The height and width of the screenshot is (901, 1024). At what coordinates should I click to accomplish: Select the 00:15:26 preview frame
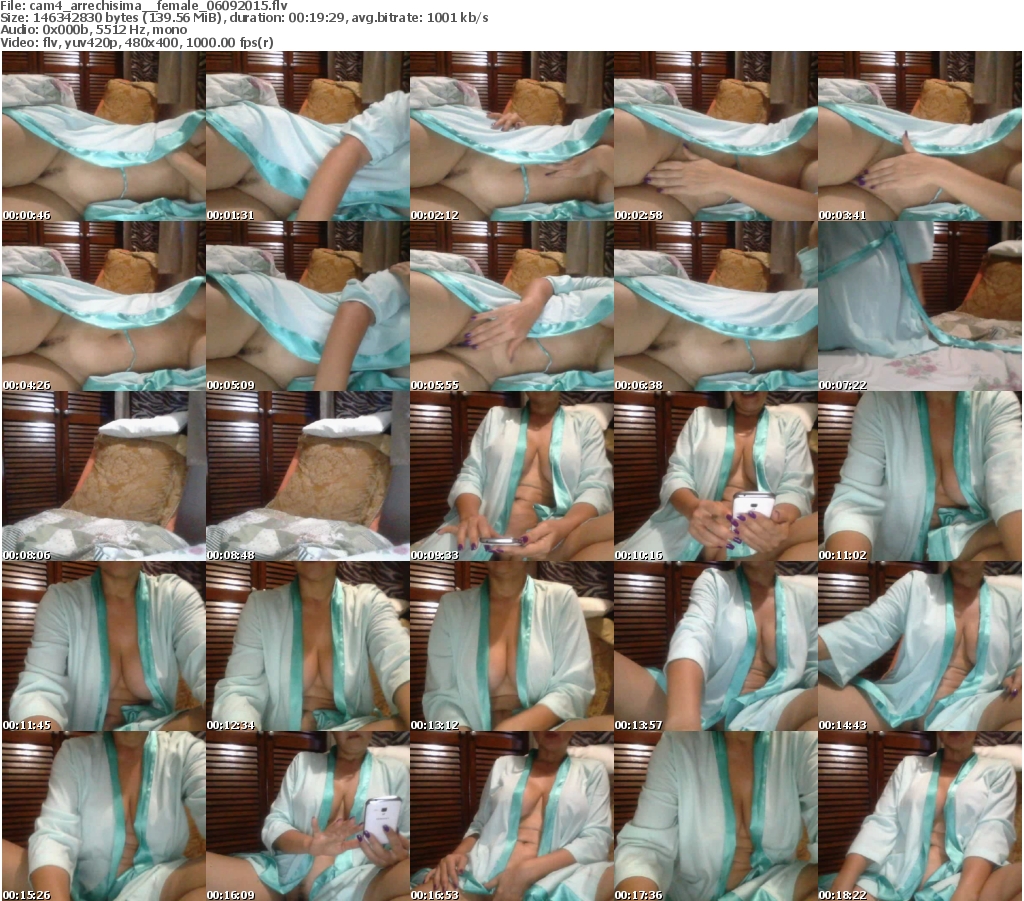coord(104,816)
